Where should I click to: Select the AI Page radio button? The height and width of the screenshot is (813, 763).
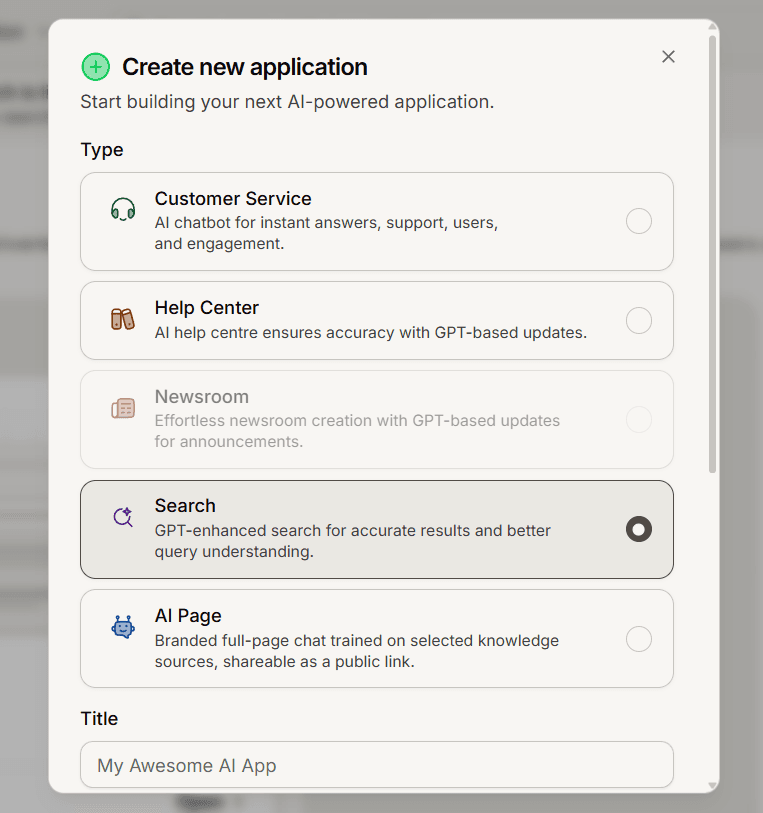(639, 639)
